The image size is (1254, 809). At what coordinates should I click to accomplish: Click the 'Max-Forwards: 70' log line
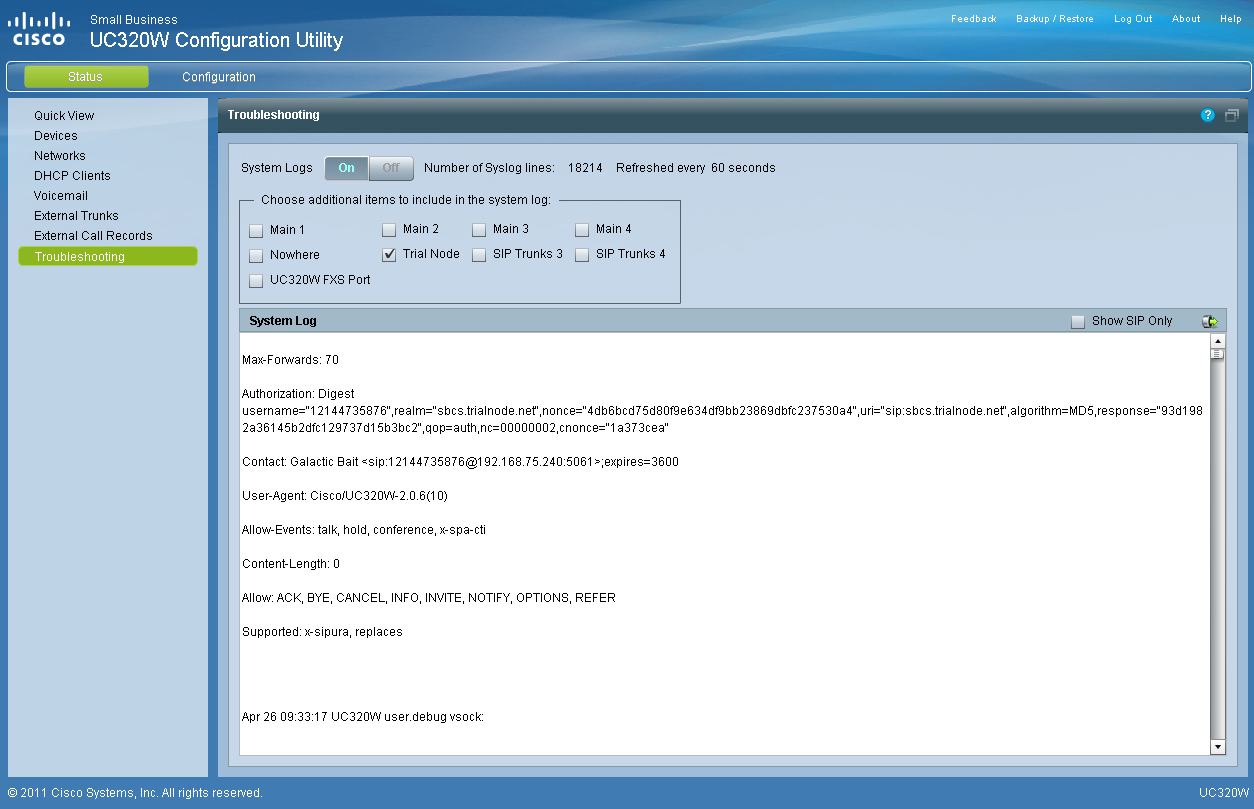click(290, 360)
